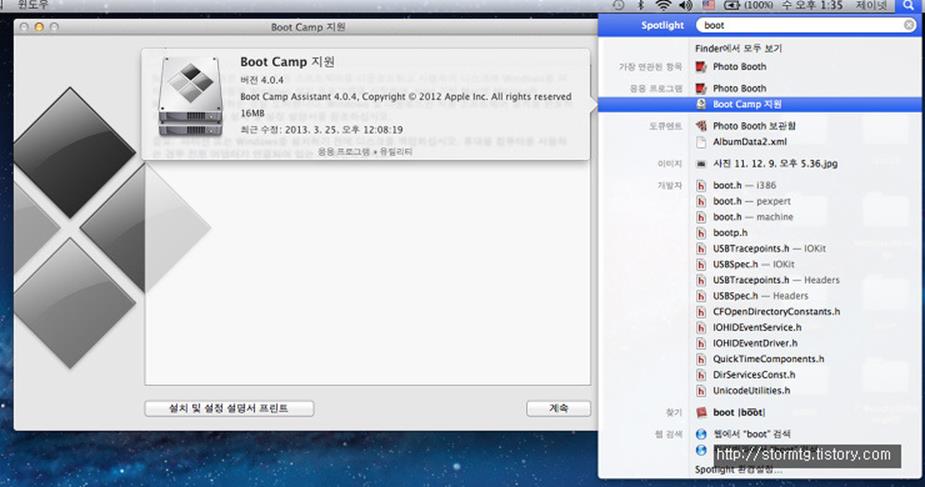Click the clock showing 수 오후 1:35
Viewport: 925px width, 487px height.
click(x=812, y=5)
